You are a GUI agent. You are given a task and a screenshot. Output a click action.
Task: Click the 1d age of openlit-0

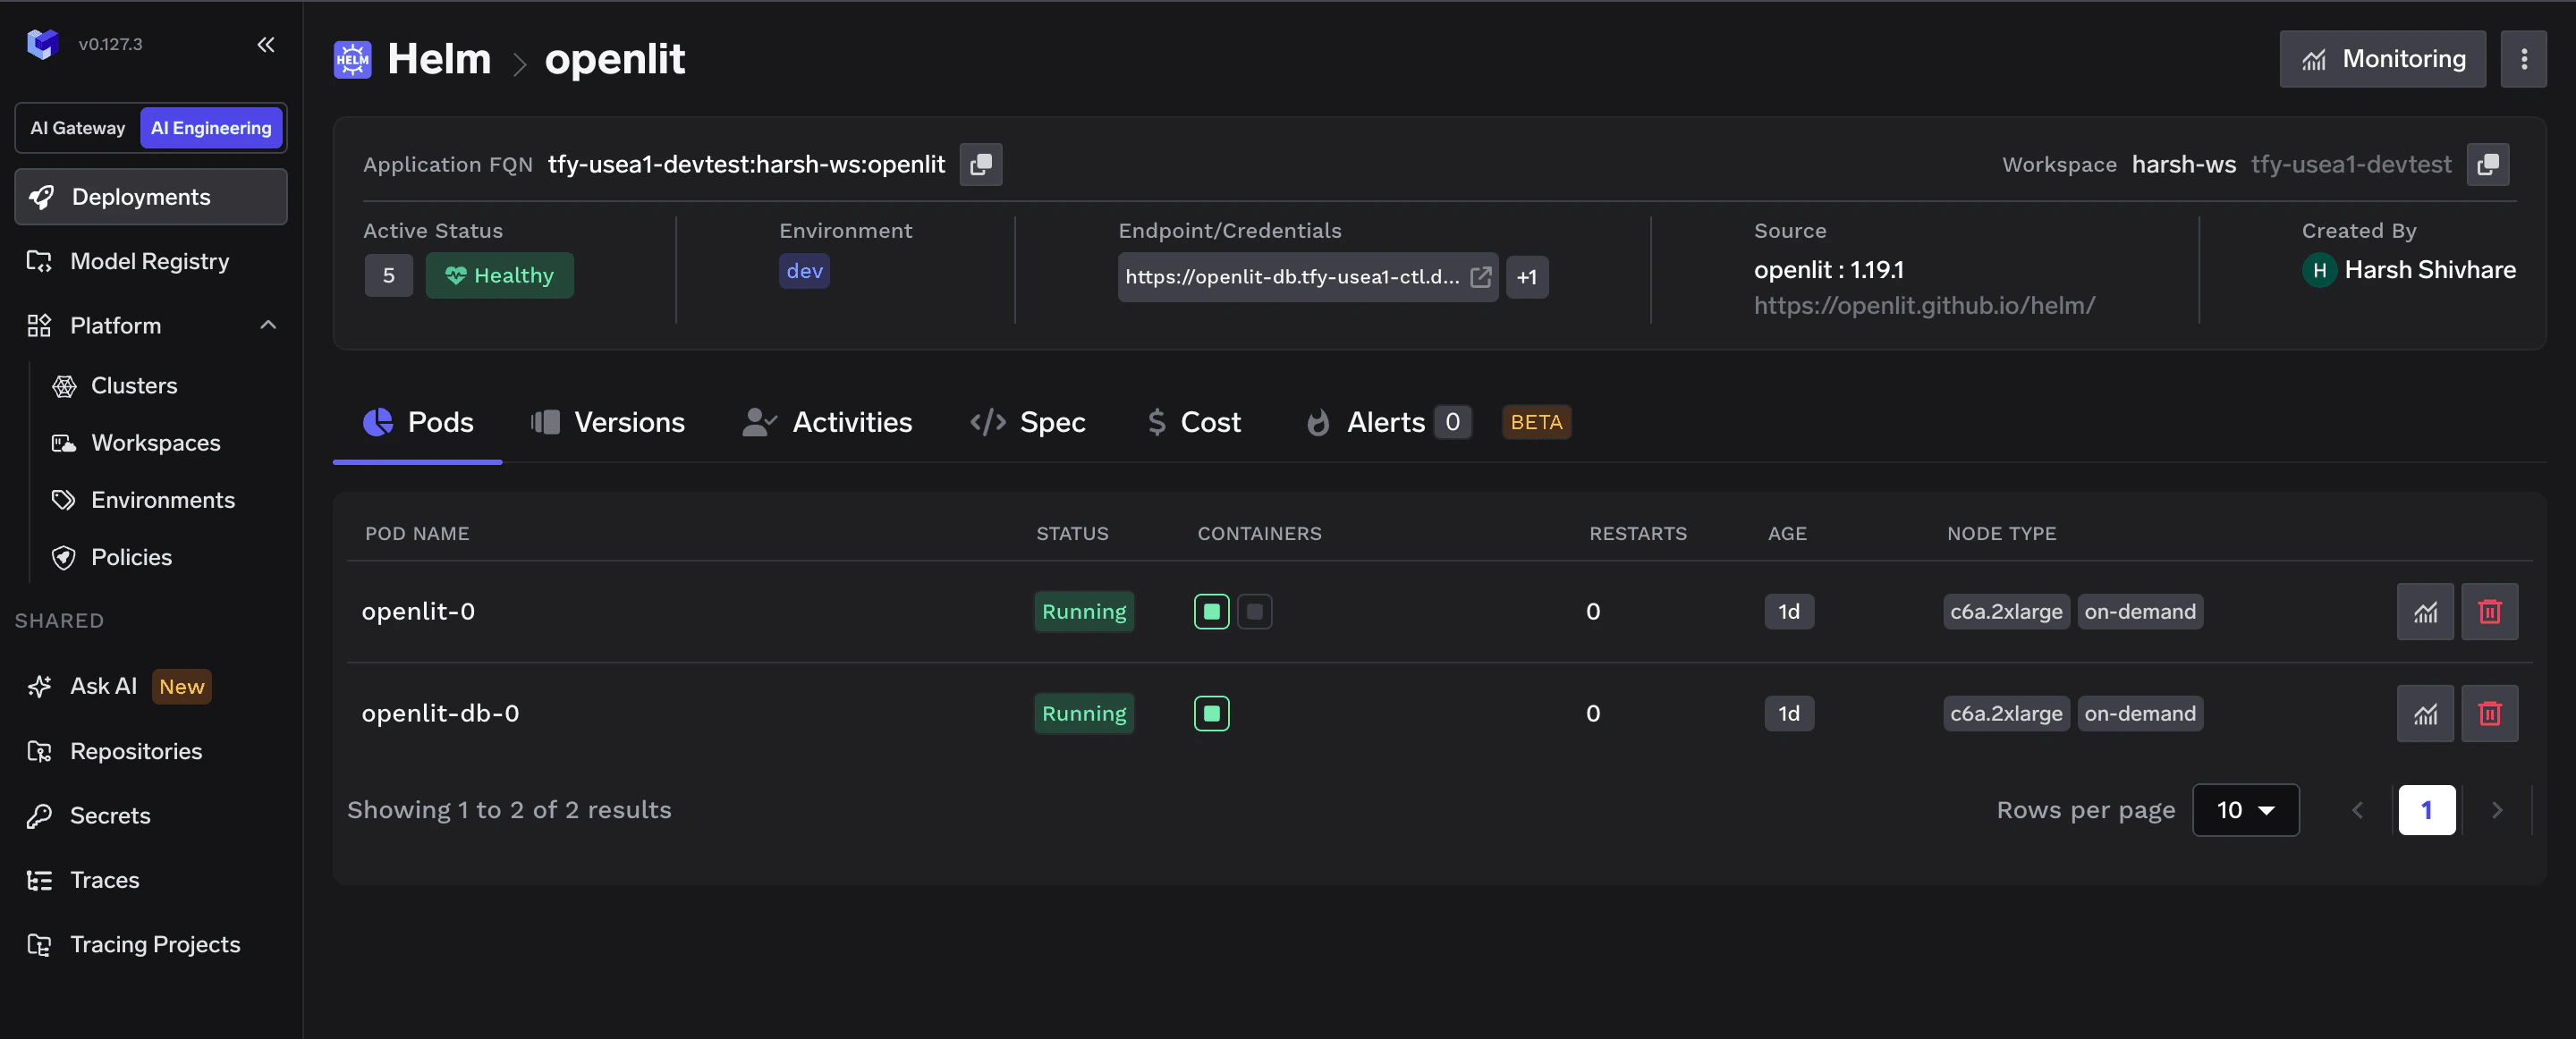(x=1788, y=612)
